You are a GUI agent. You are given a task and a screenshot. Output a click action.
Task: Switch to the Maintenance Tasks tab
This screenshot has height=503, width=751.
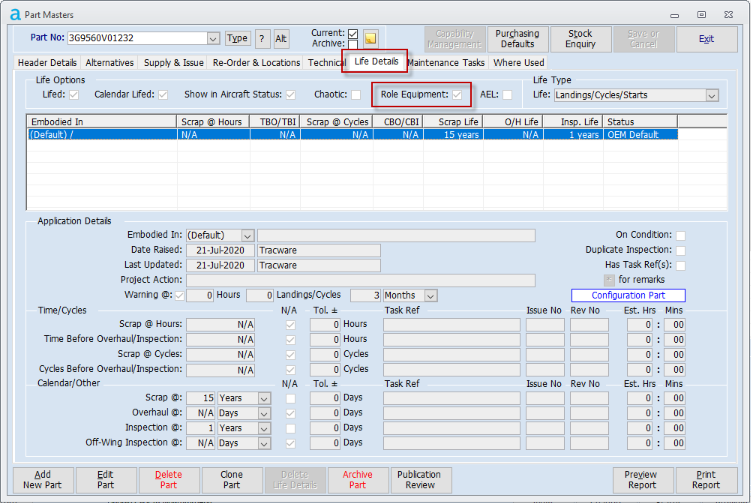[x=446, y=63]
